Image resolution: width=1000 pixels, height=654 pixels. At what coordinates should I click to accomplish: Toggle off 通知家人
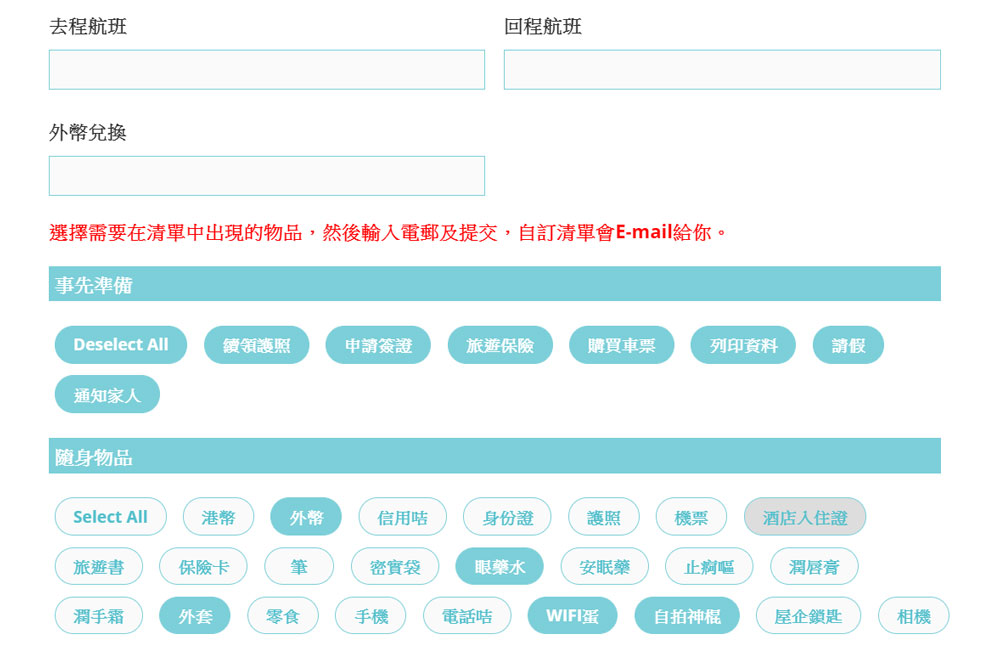pos(107,394)
